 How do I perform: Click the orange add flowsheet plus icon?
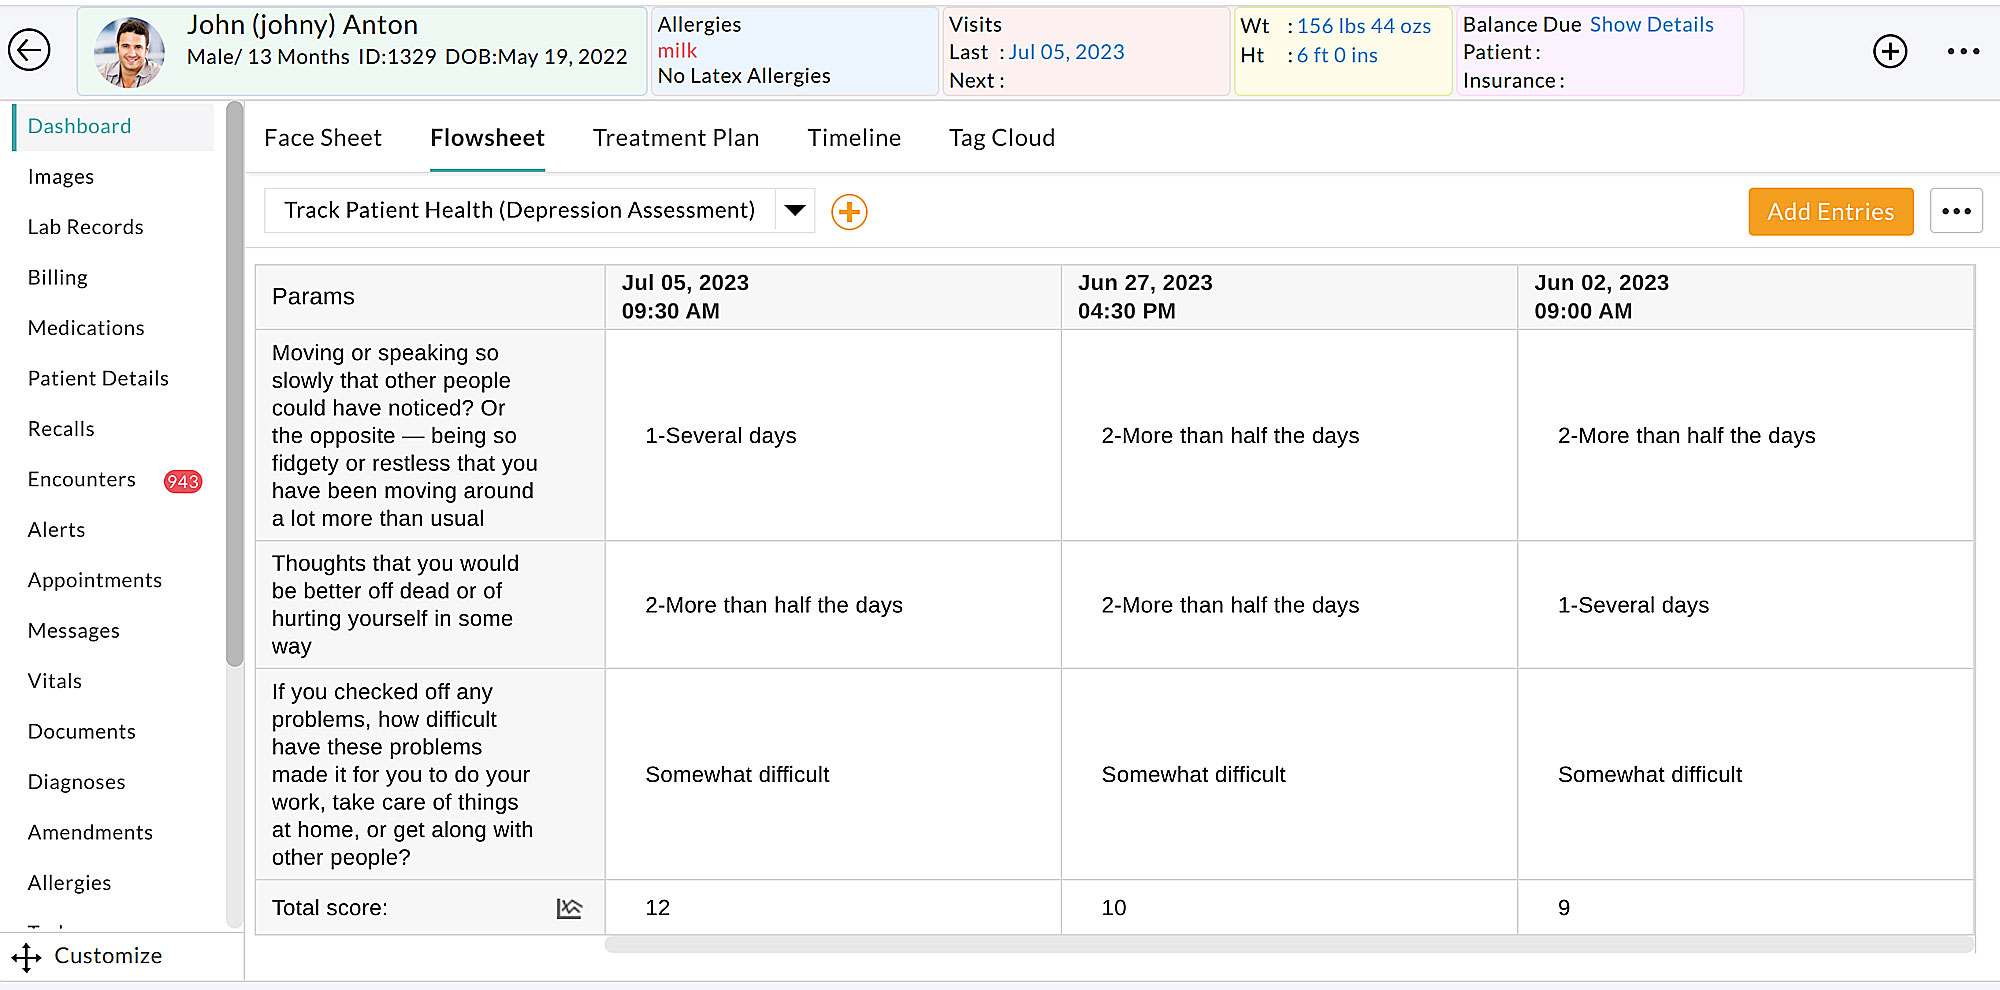[x=849, y=212]
